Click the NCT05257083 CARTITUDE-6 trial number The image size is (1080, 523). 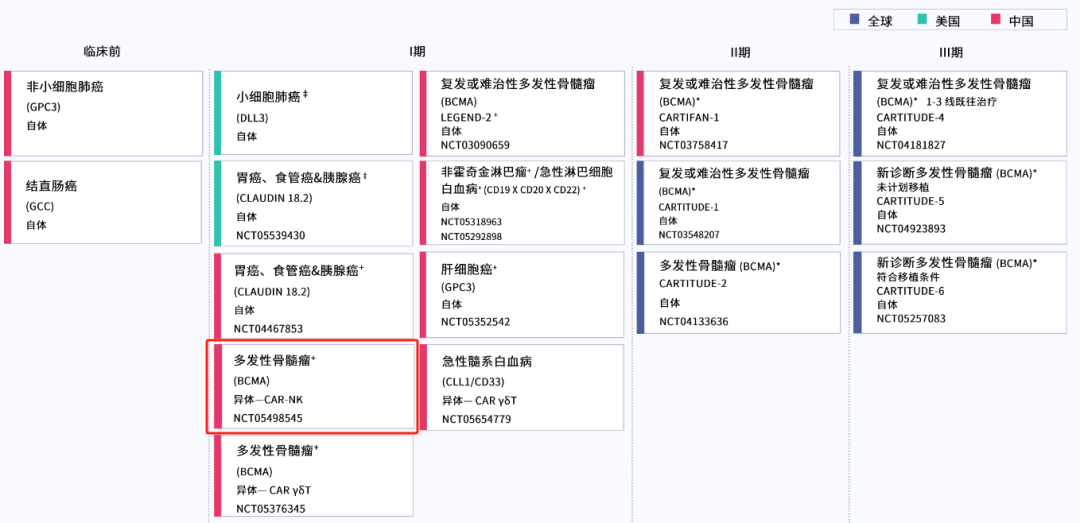pyautogui.click(x=911, y=319)
